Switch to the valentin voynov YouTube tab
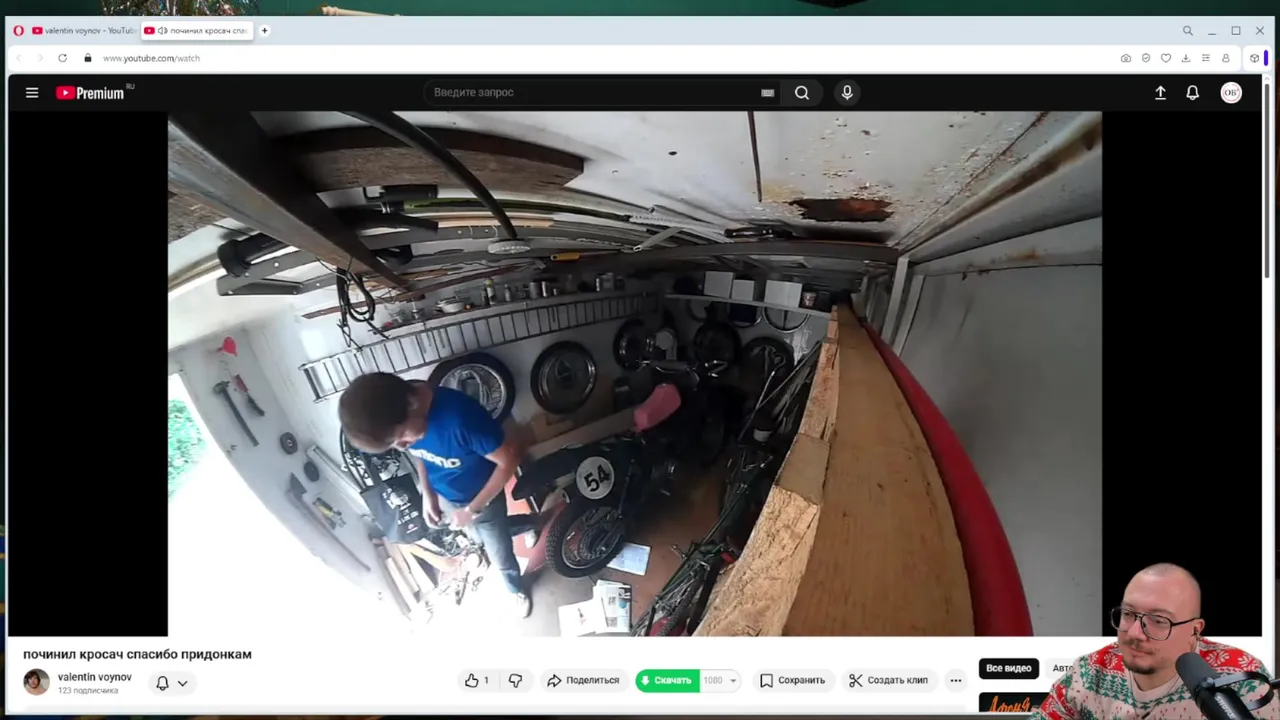 [83, 31]
